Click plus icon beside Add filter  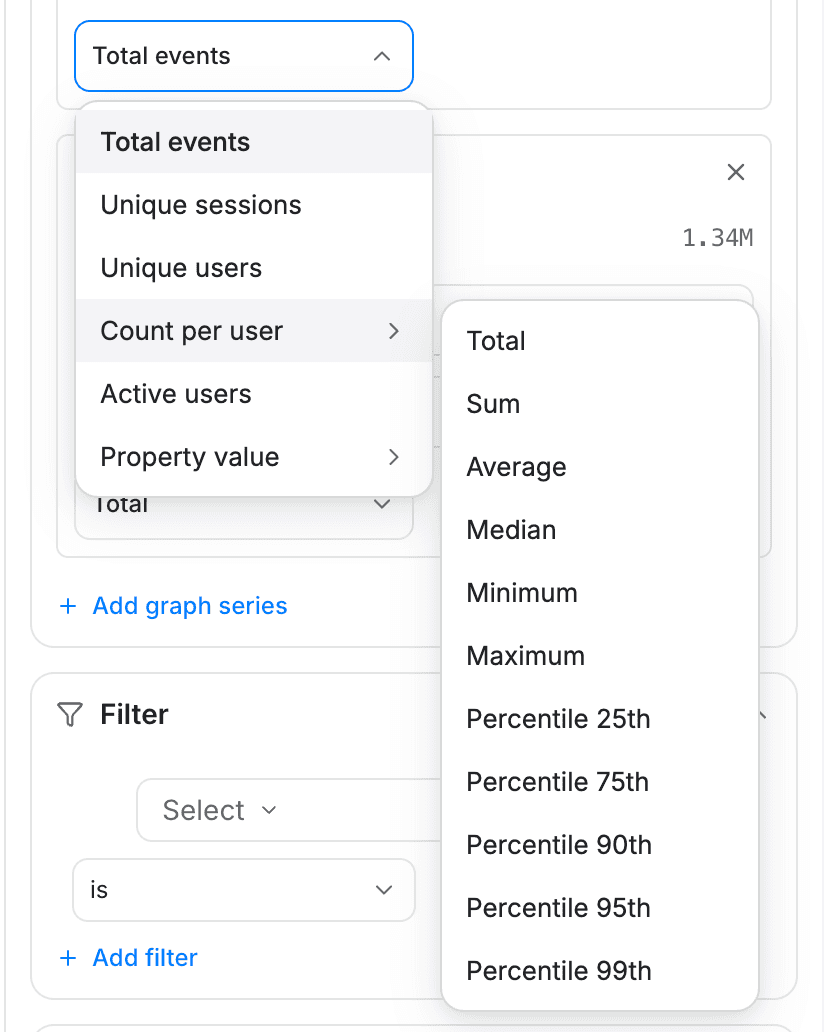68,958
